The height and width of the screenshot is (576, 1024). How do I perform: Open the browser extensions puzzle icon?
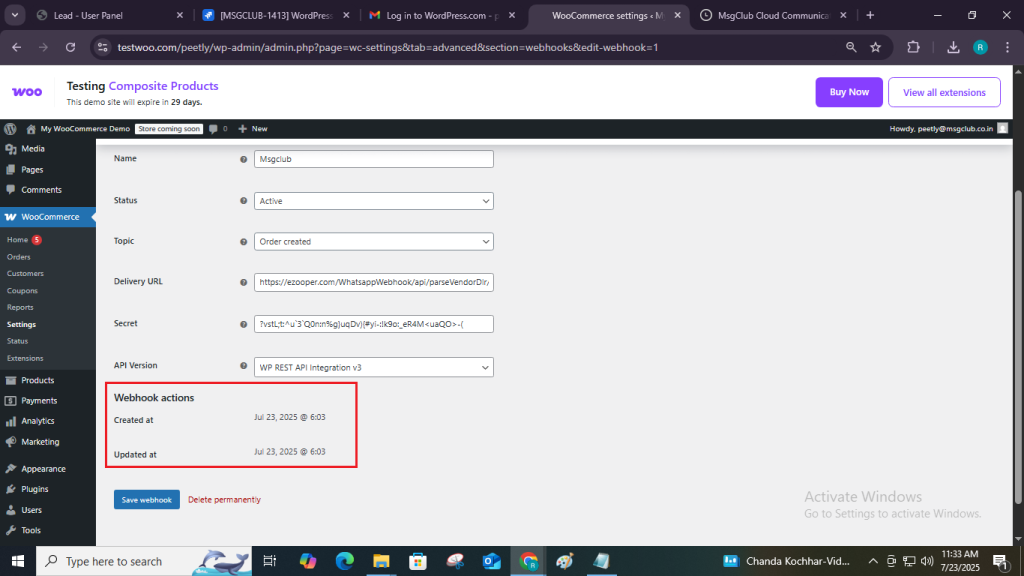pyautogui.click(x=914, y=47)
